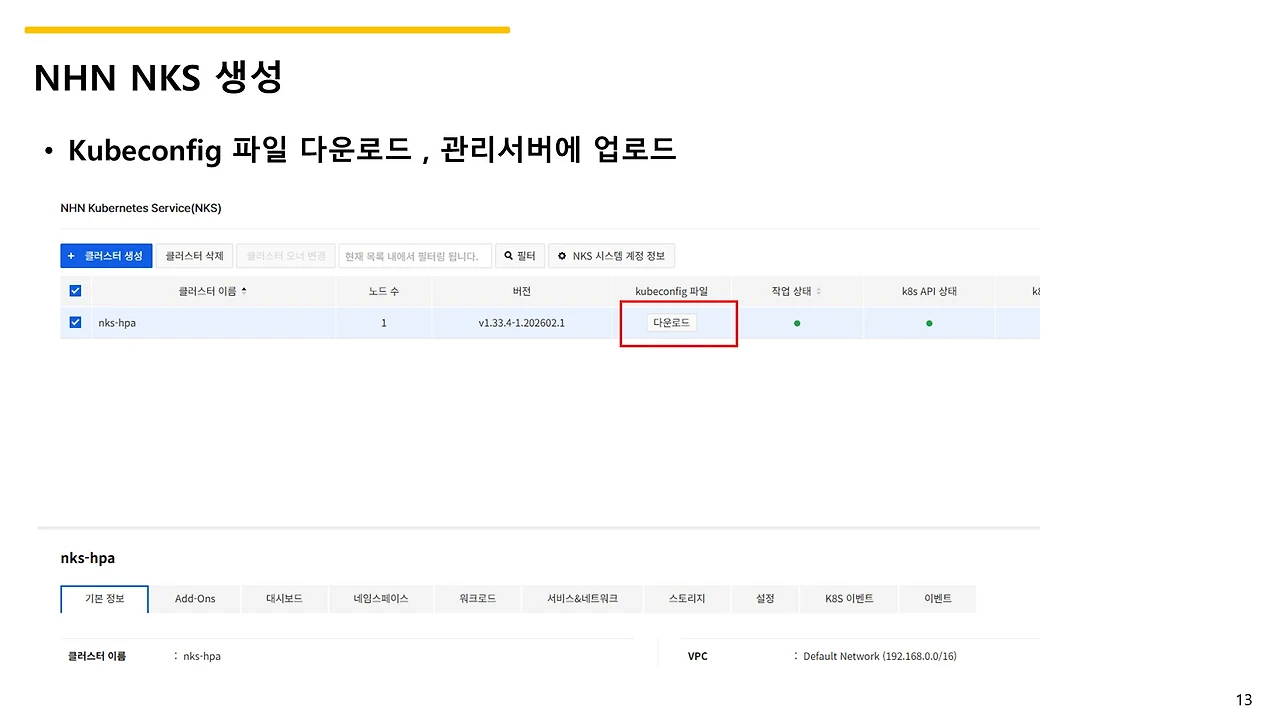Click the k8s API 상태 column header
Viewport: 1280px width, 720px height.
[x=929, y=291]
